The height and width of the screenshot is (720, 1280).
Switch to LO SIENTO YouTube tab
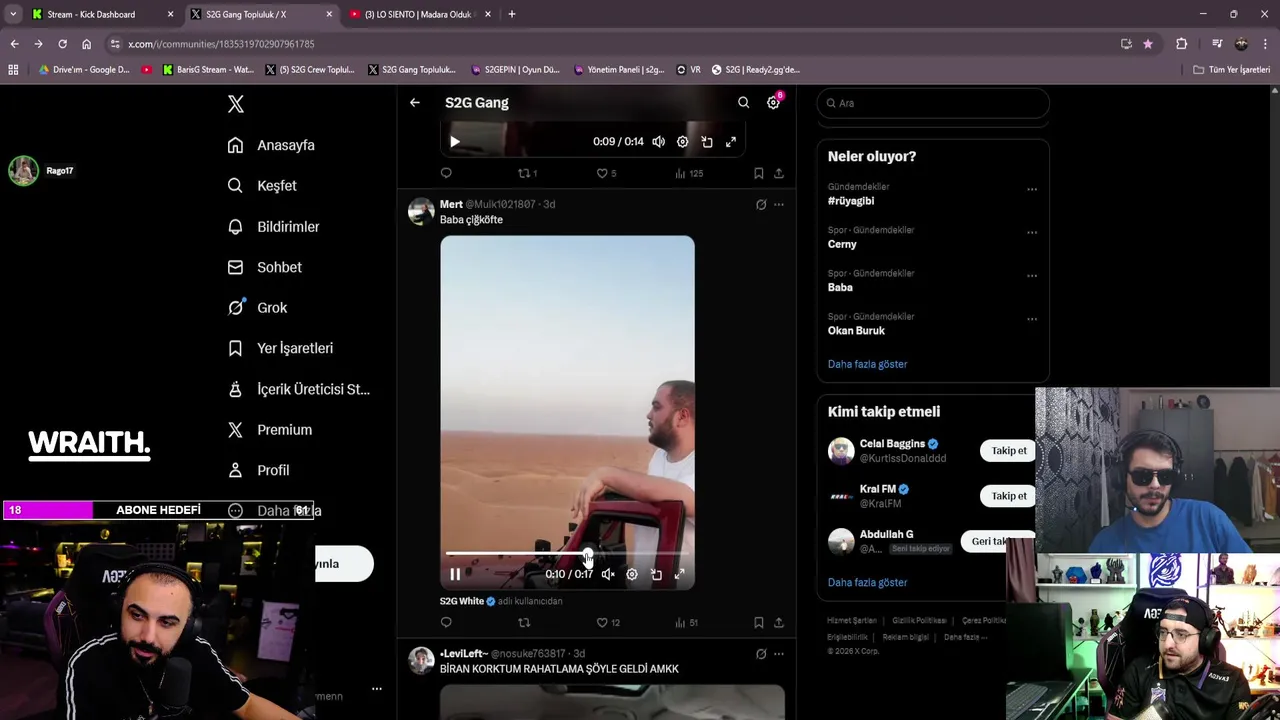(x=418, y=14)
